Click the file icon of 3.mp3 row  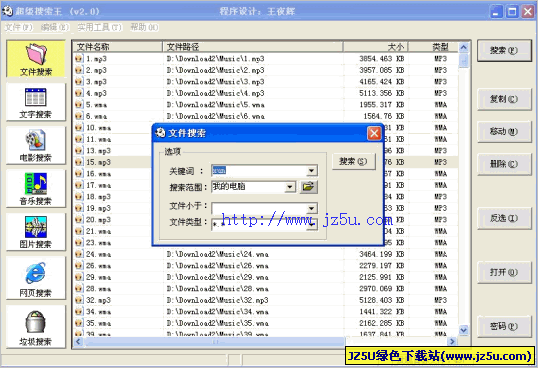pyautogui.click(x=79, y=82)
